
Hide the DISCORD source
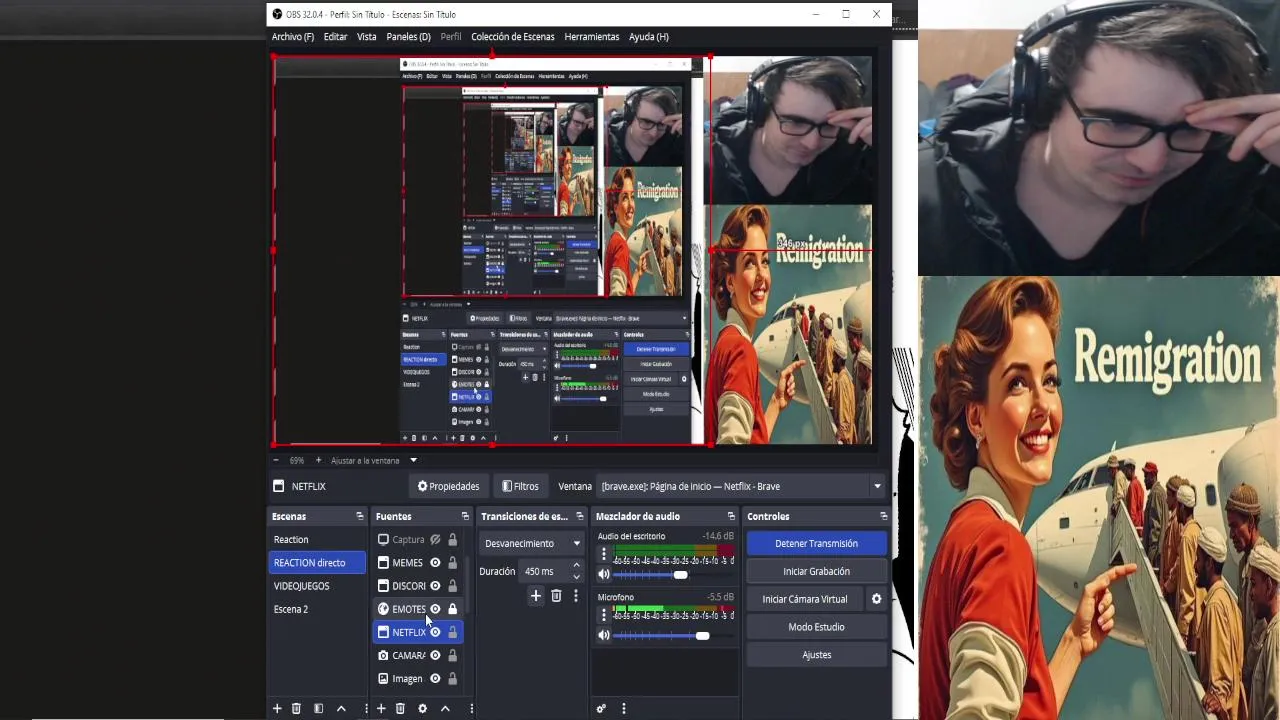(435, 586)
